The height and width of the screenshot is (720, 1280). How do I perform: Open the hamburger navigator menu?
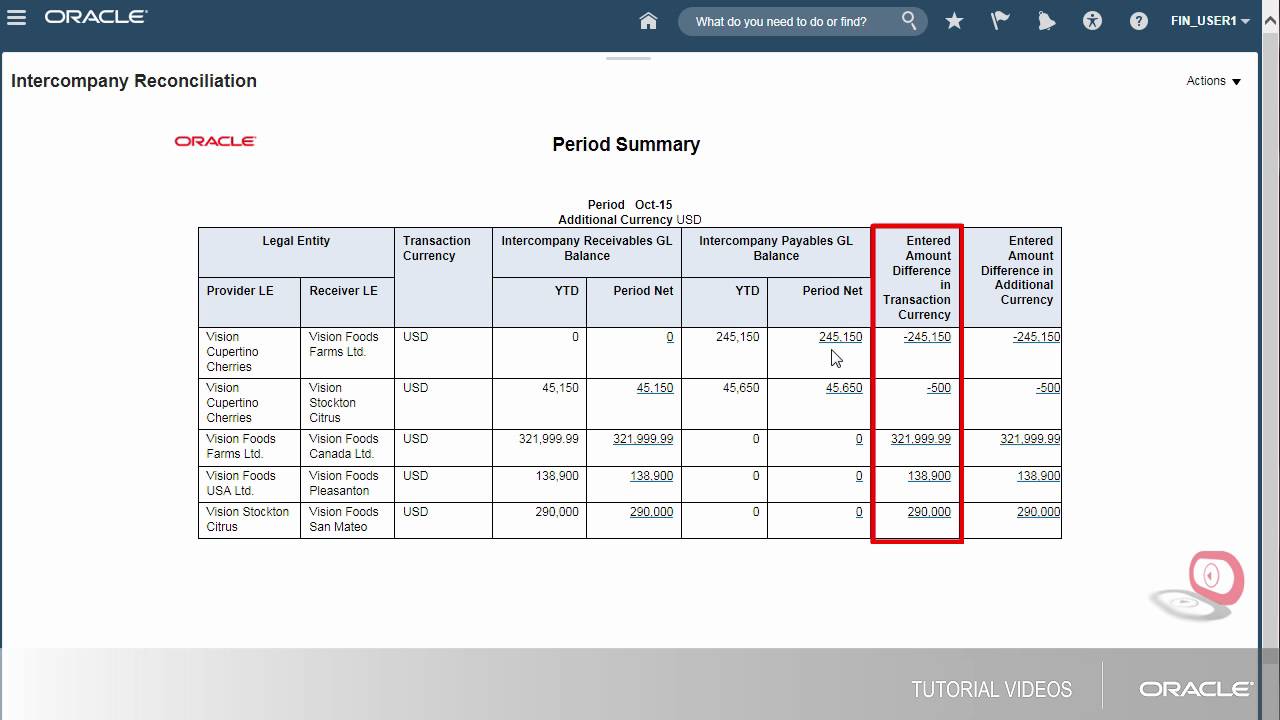16,18
